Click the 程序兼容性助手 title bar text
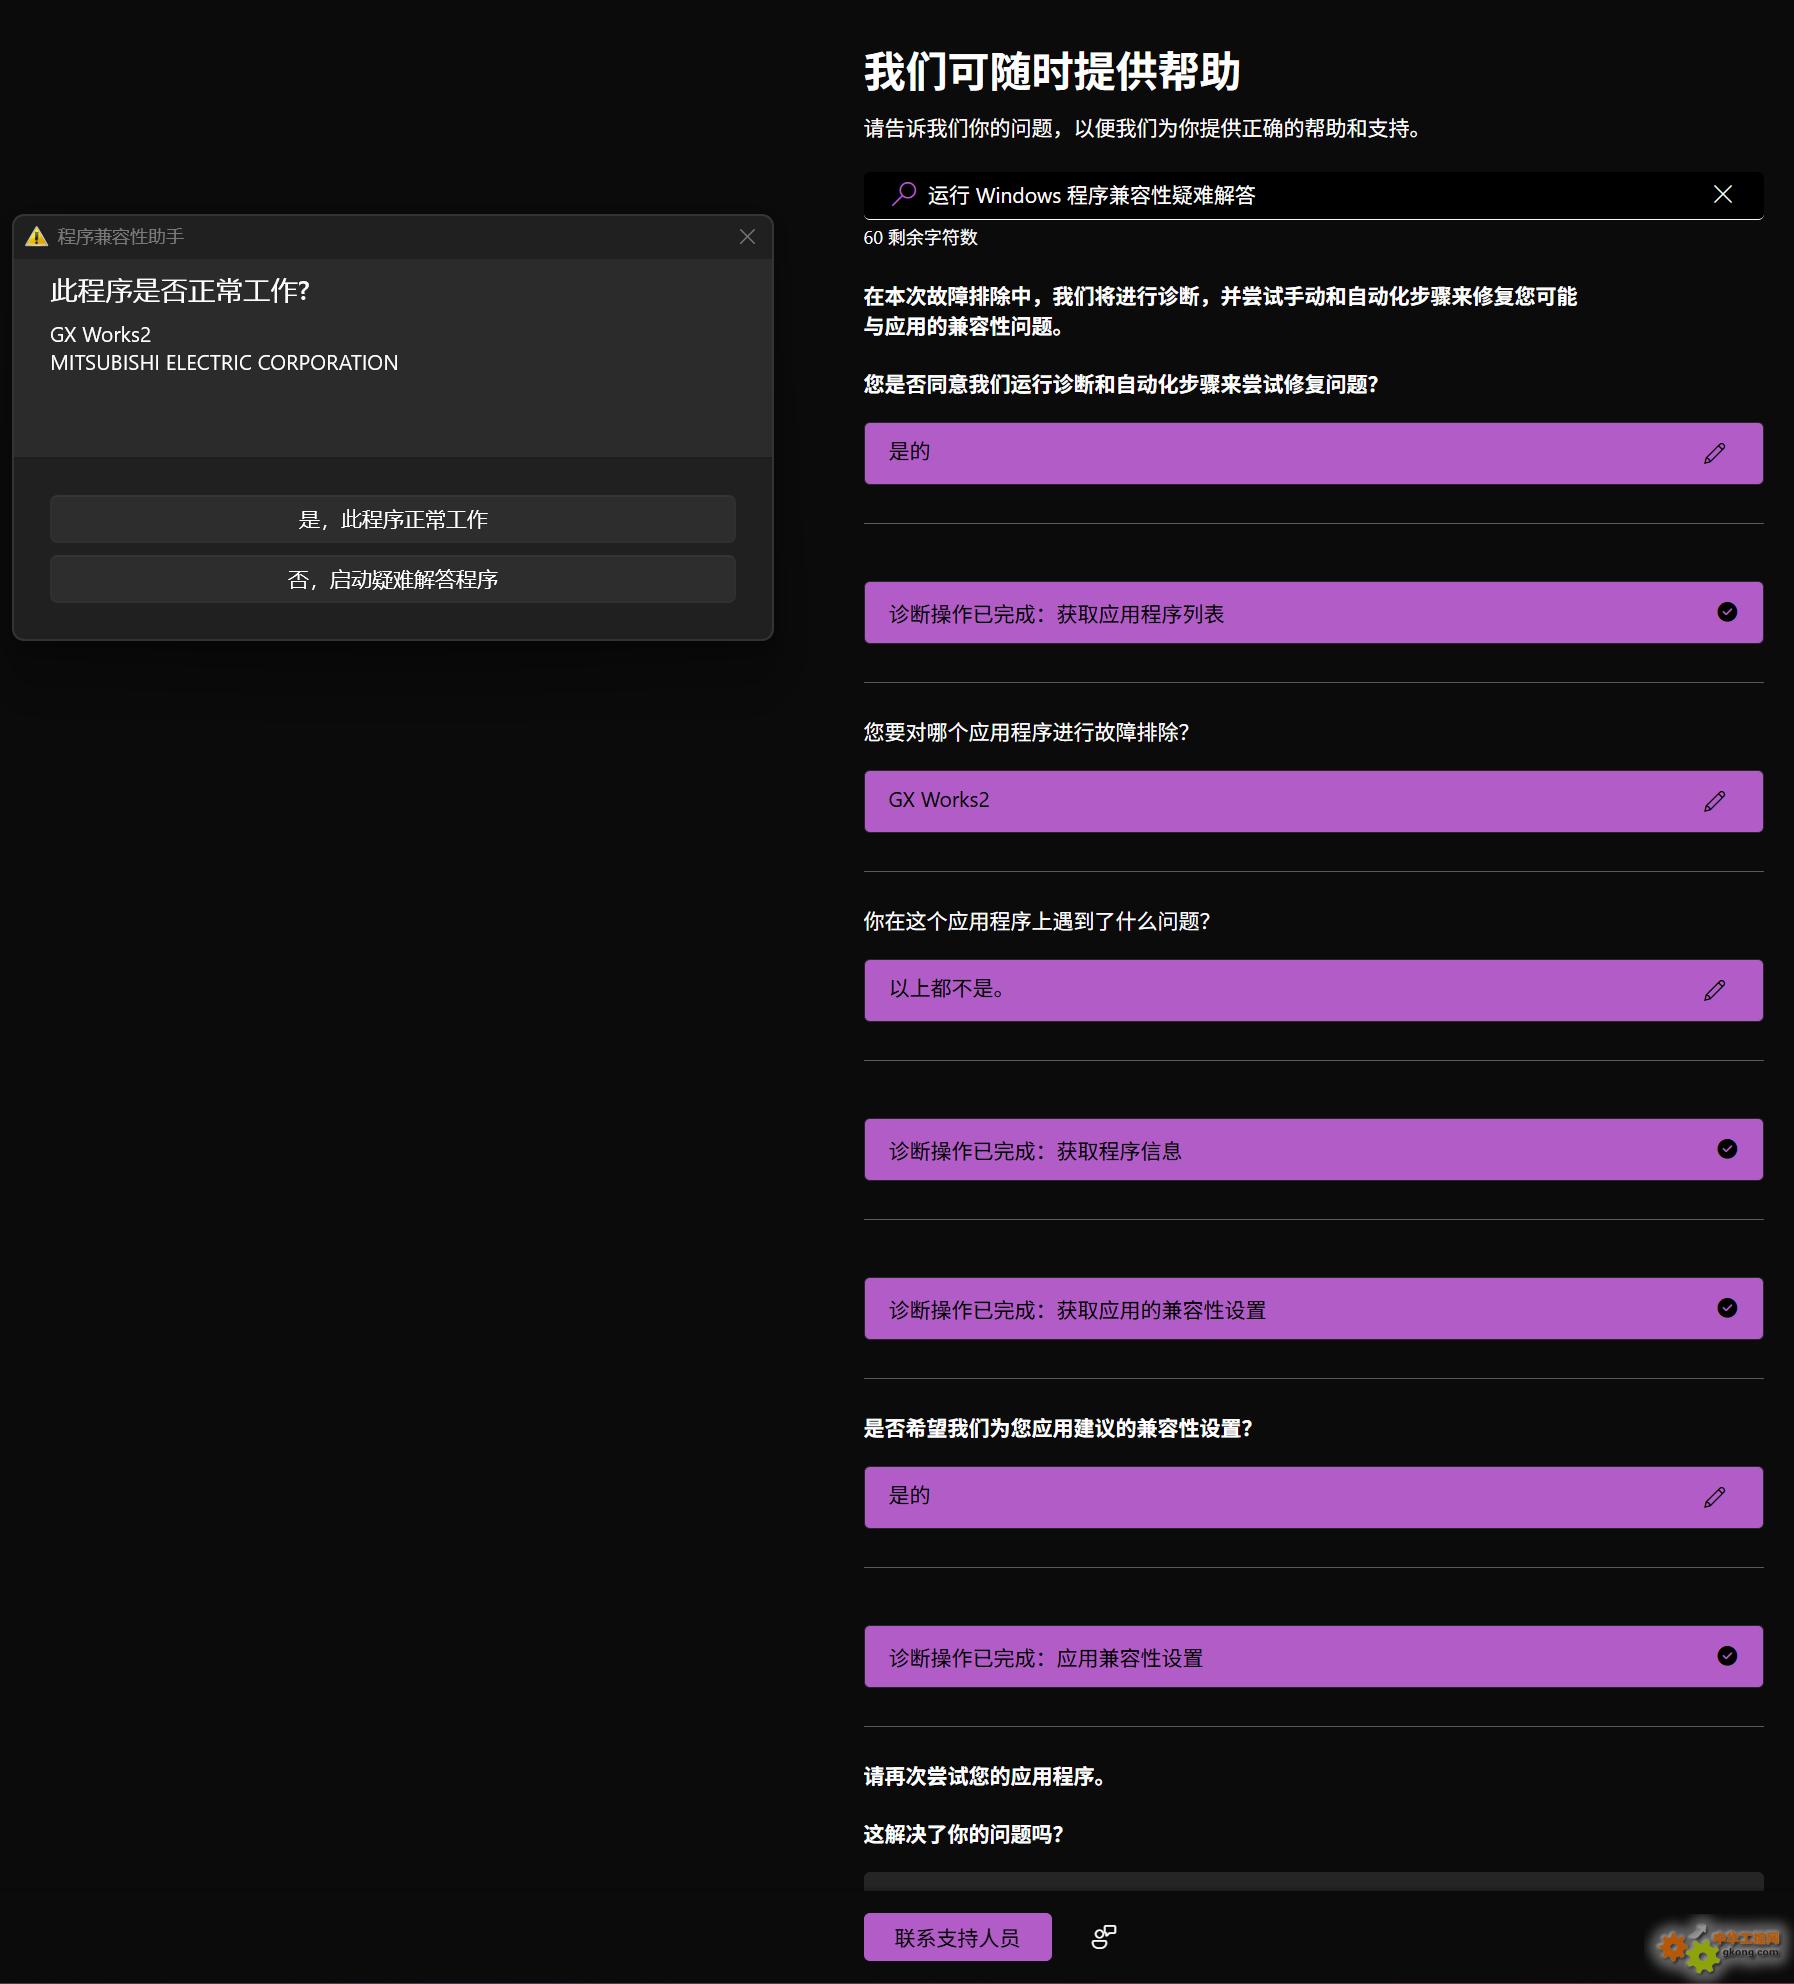Image resolution: width=1794 pixels, height=1984 pixels. click(120, 237)
